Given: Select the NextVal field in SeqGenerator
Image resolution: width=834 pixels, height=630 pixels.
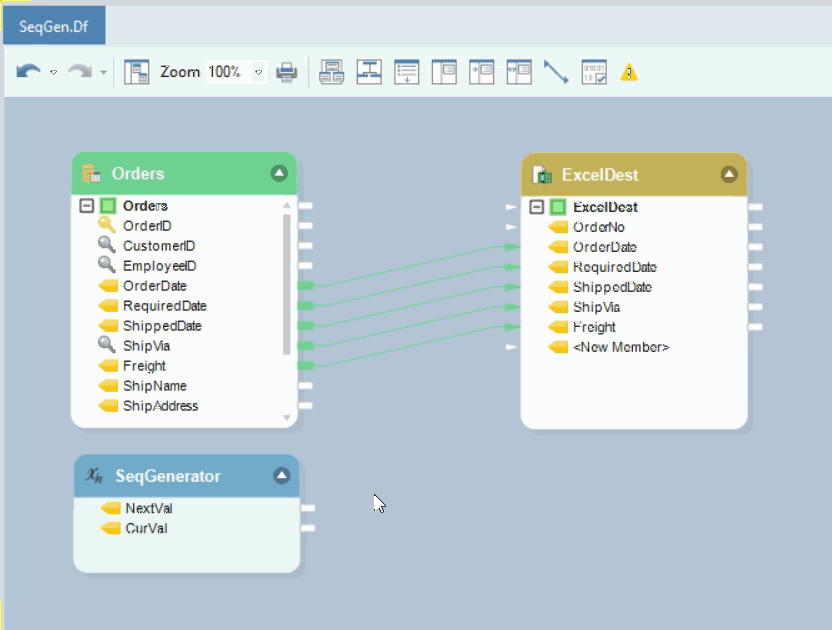Looking at the screenshot, I should click(148, 508).
